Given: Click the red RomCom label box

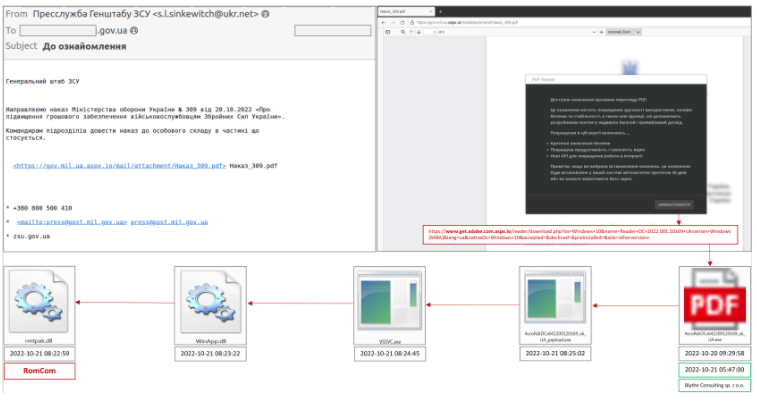Looking at the screenshot, I should pos(40,372).
